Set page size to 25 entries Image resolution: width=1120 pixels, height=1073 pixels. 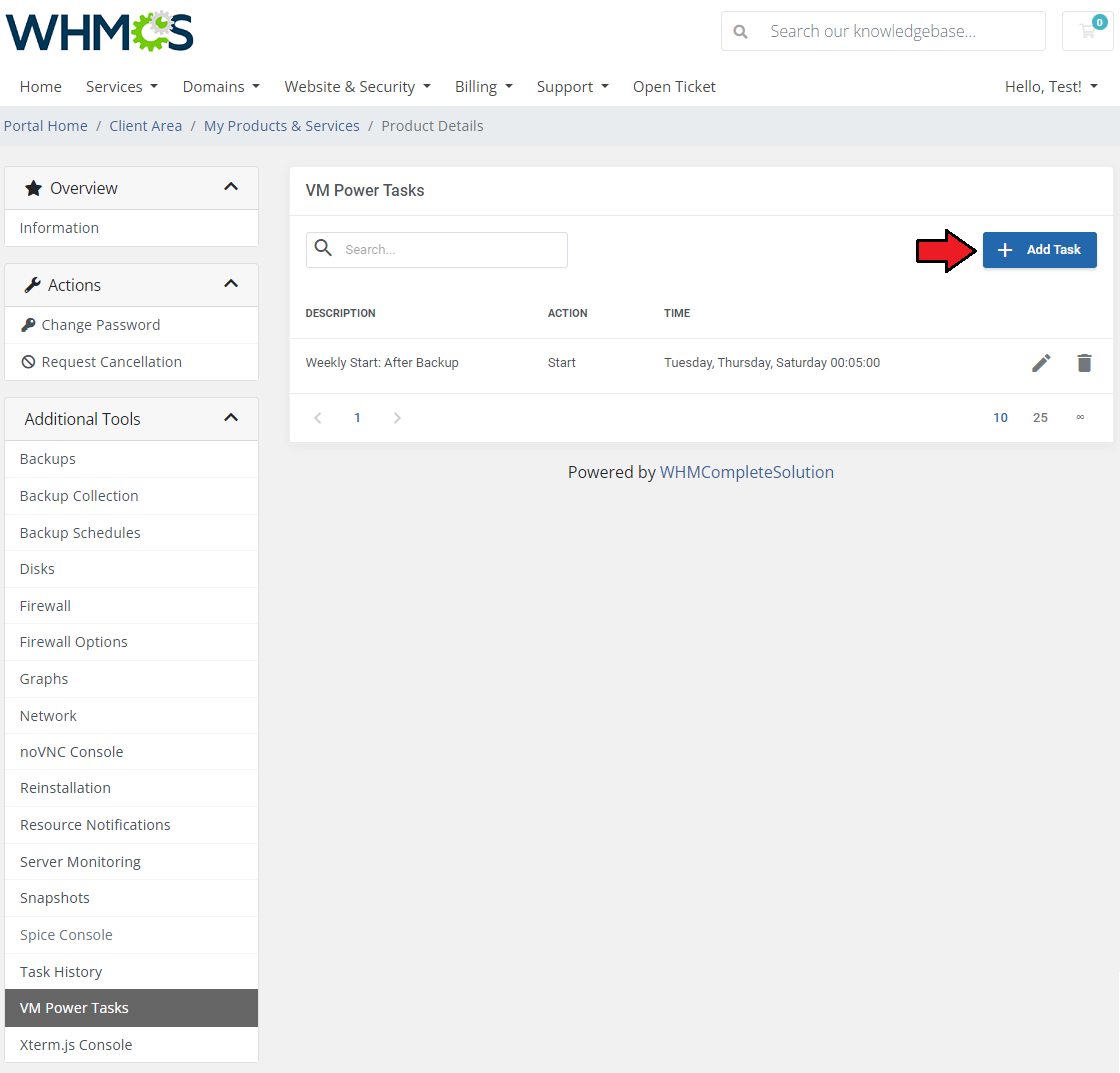point(1040,418)
